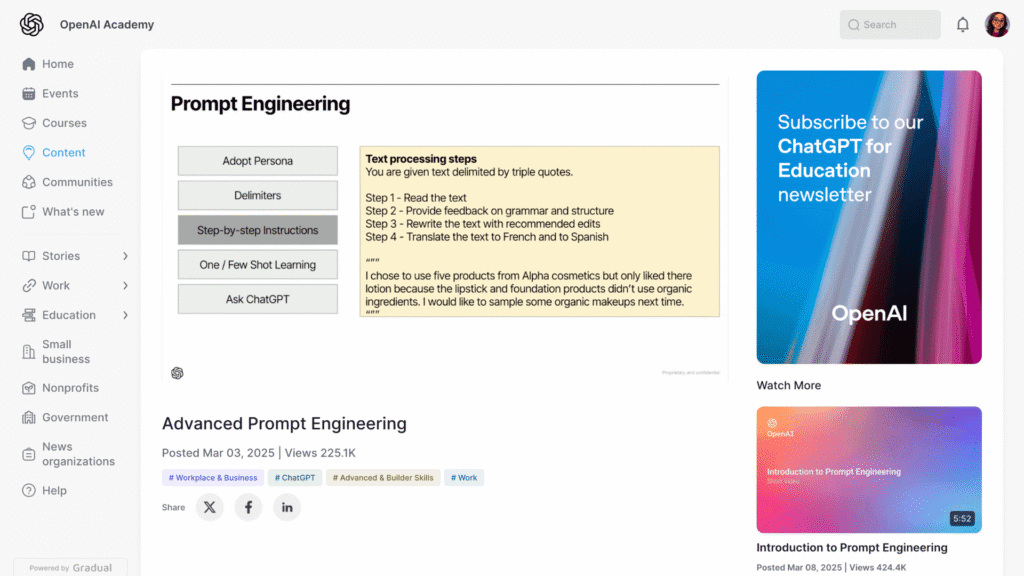
Task: Click the OpenAI Academy title
Action: [106, 25]
